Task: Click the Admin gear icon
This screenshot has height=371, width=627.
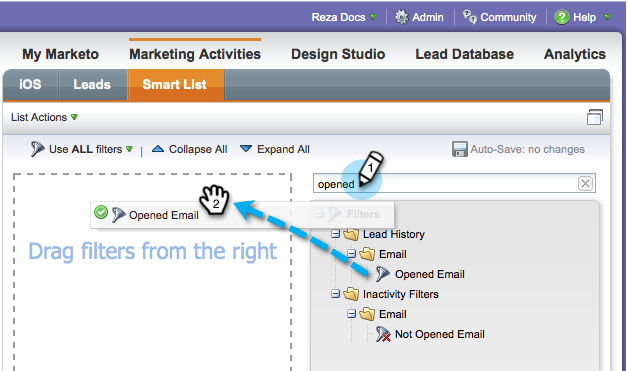Action: 401,17
